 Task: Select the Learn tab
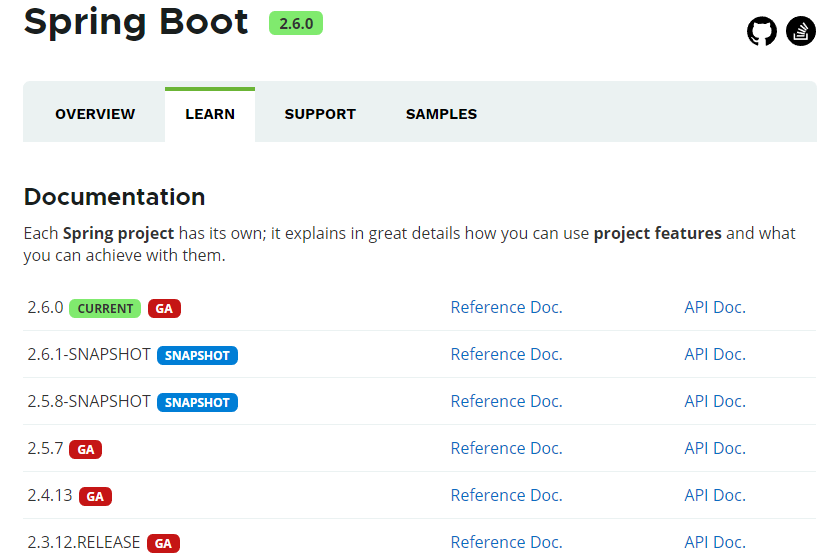[210, 114]
